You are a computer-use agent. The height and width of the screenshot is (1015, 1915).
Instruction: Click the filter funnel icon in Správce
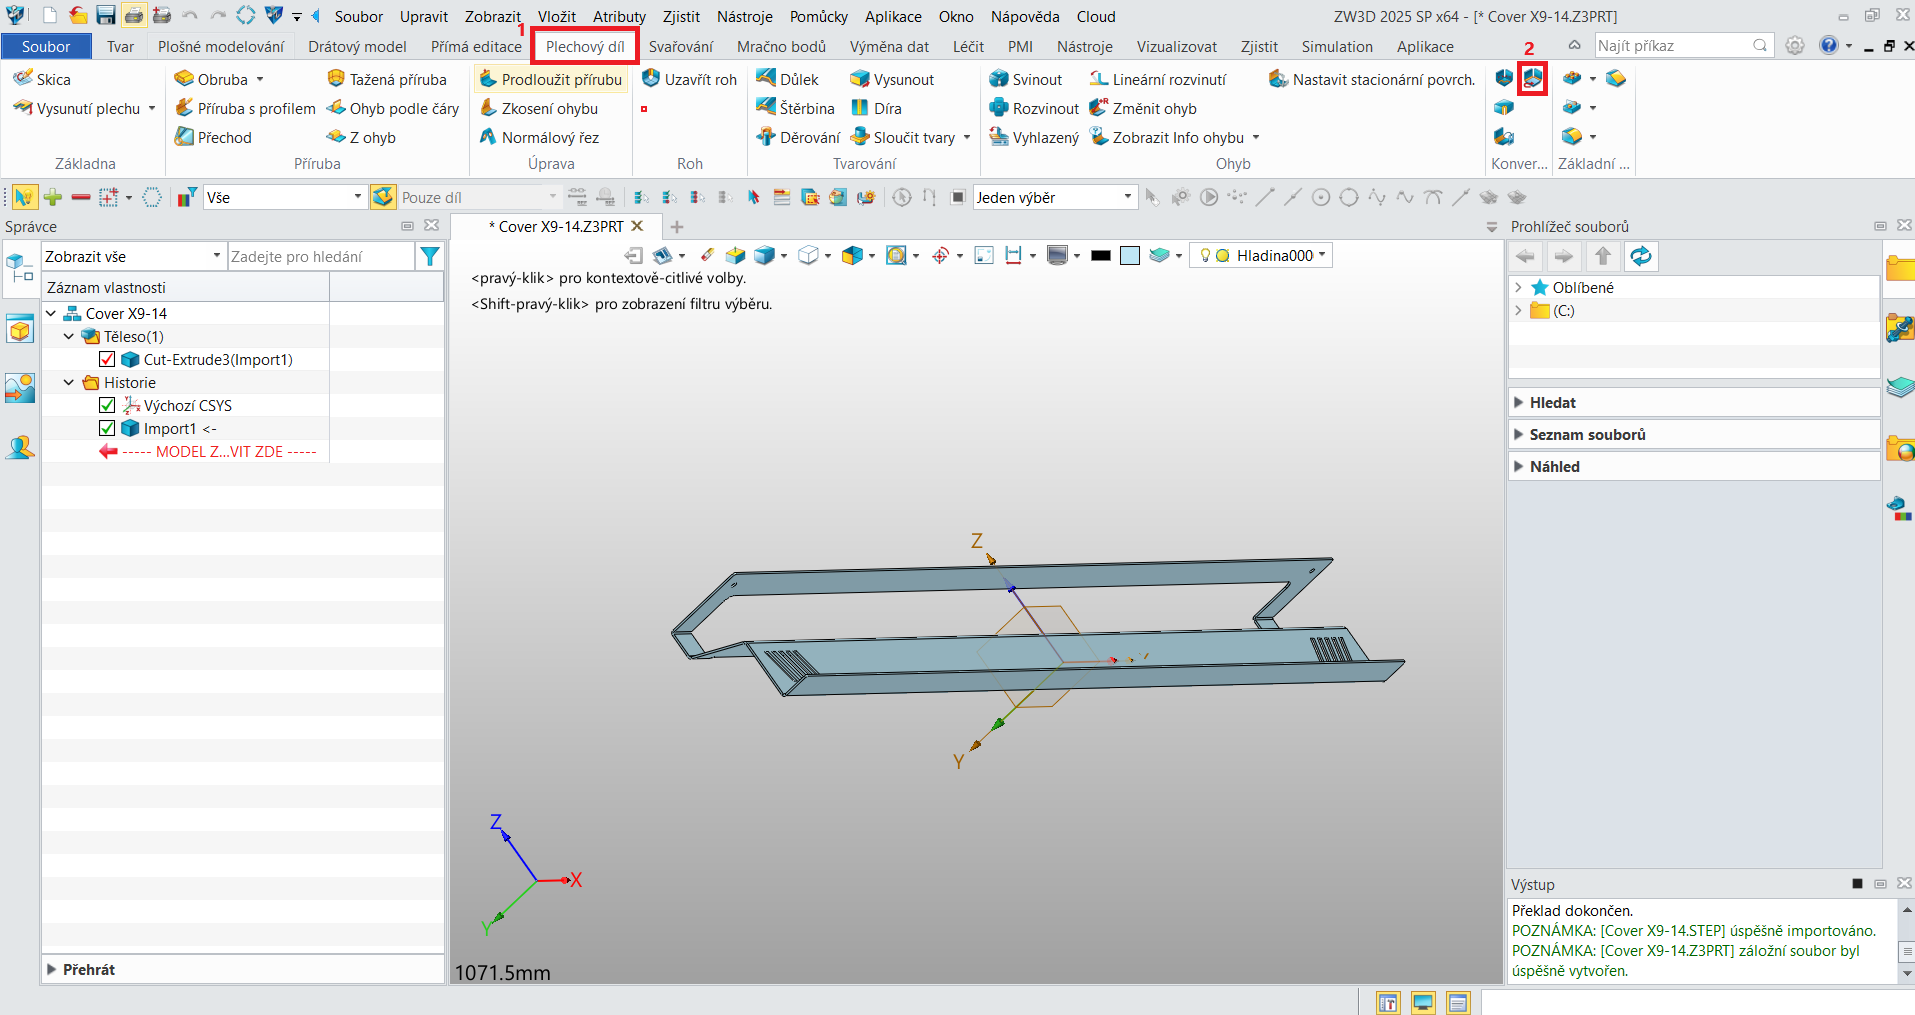click(x=430, y=257)
